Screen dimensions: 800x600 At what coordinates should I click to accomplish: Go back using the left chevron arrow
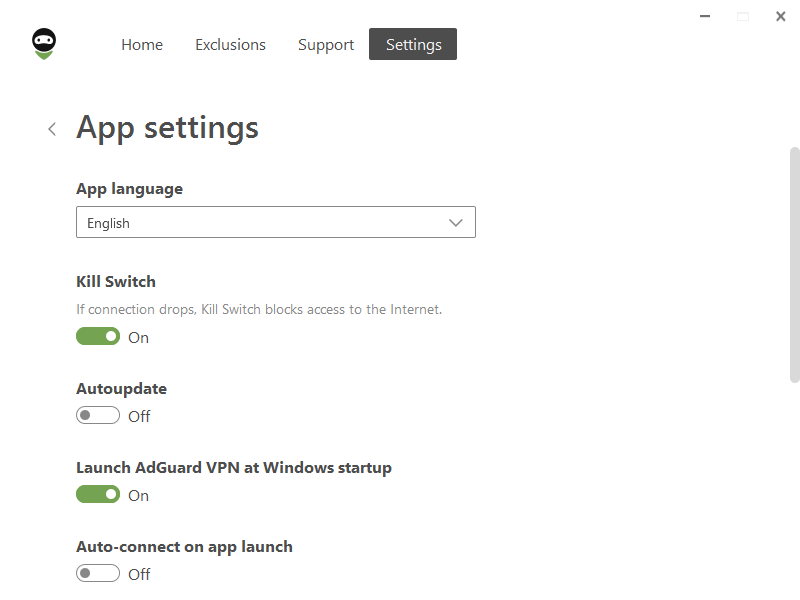[x=52, y=129]
